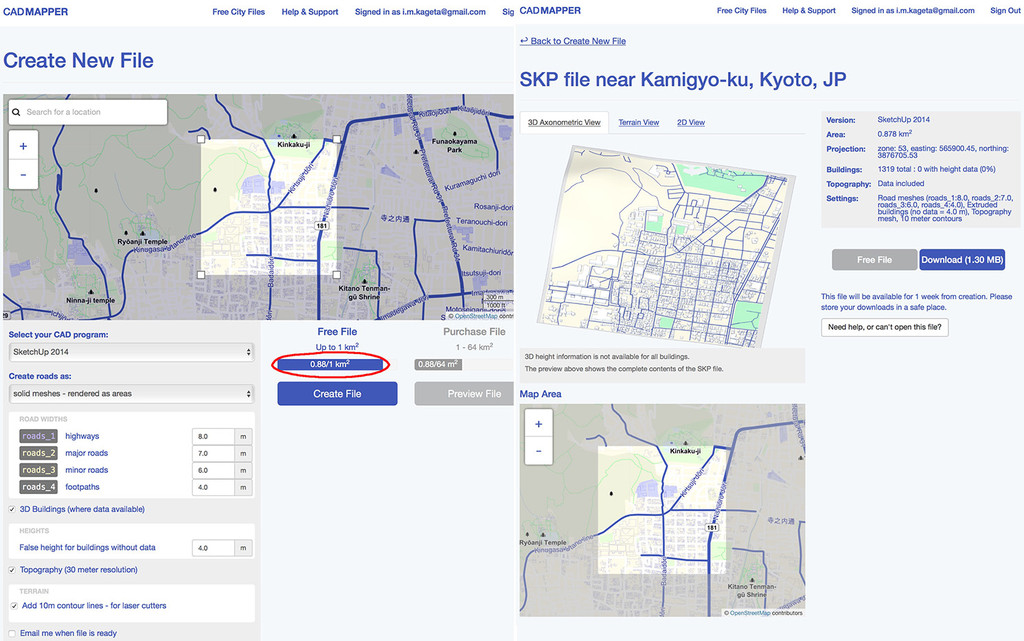
Task: Click CADMAPPER logo in left window
Action: tap(36, 12)
